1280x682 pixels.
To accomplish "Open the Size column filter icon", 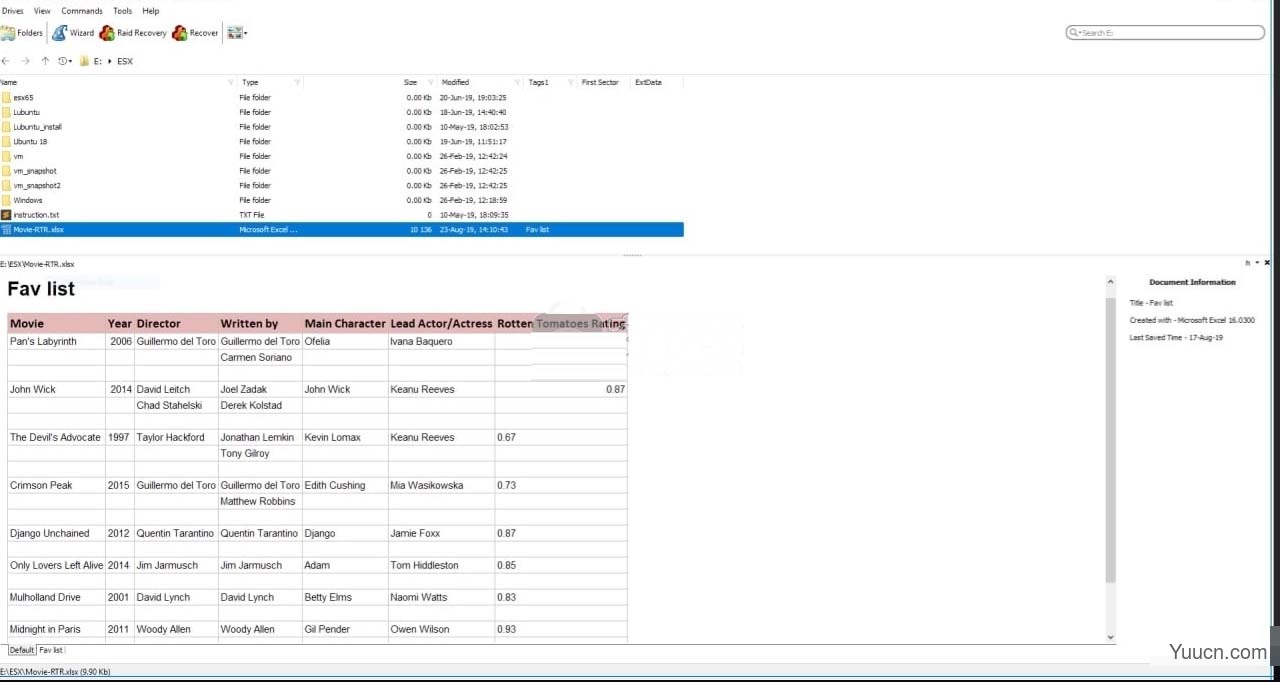I will click(431, 82).
